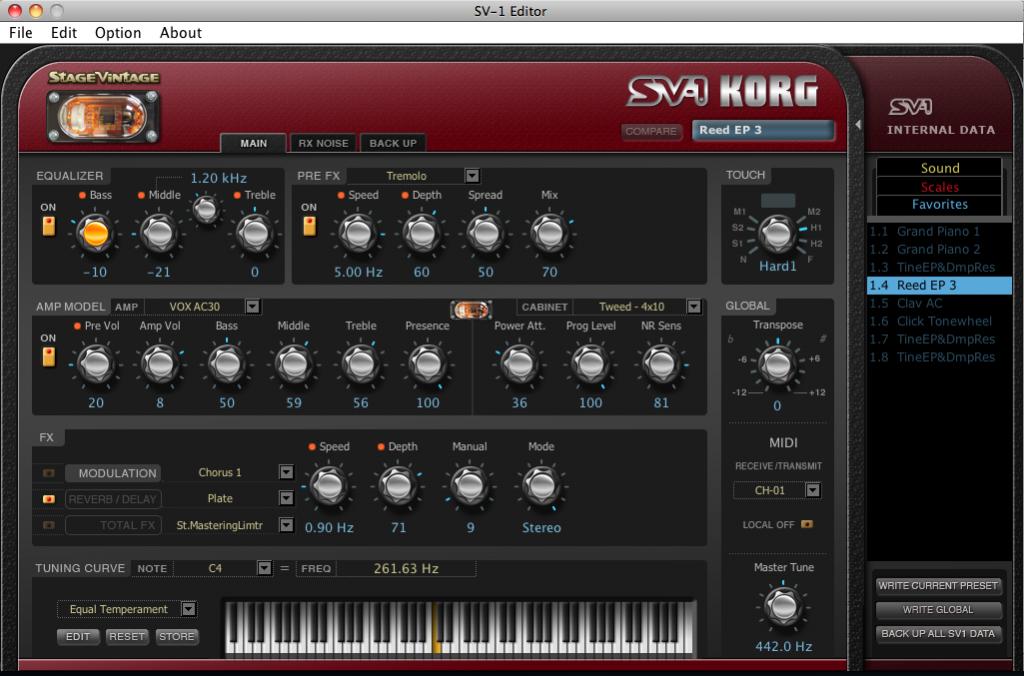Click the Amp Presence knob
The image size is (1024, 676).
(427, 364)
